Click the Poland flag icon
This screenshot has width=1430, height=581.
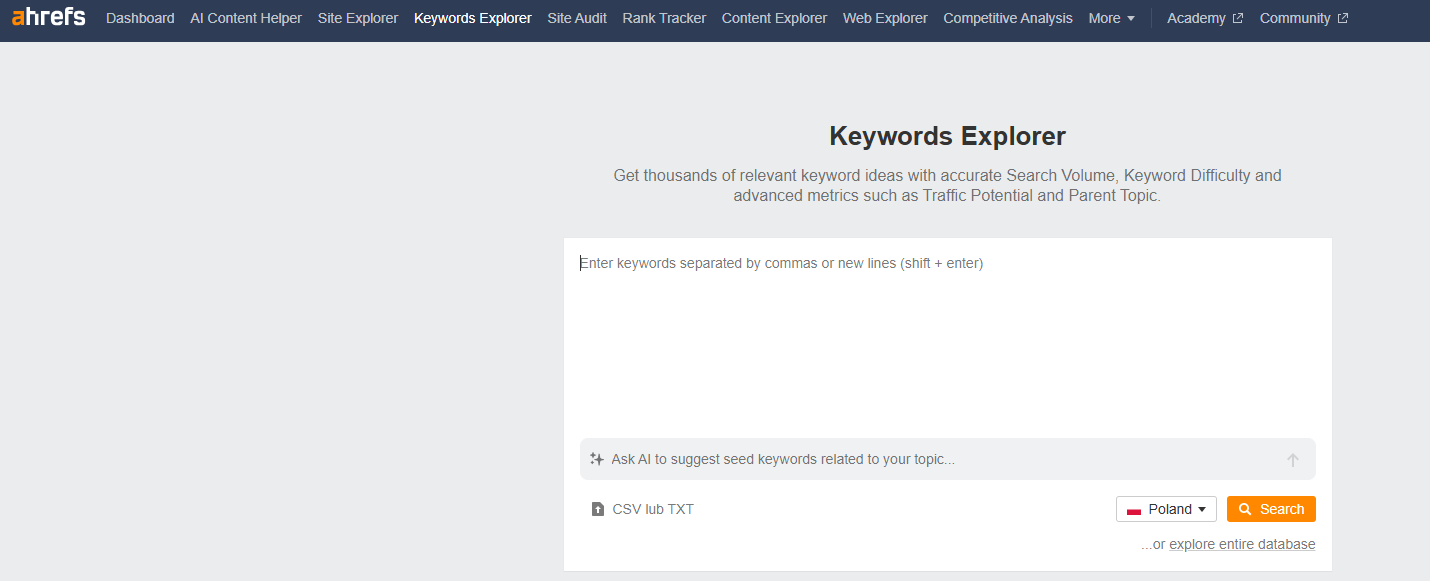(1134, 510)
